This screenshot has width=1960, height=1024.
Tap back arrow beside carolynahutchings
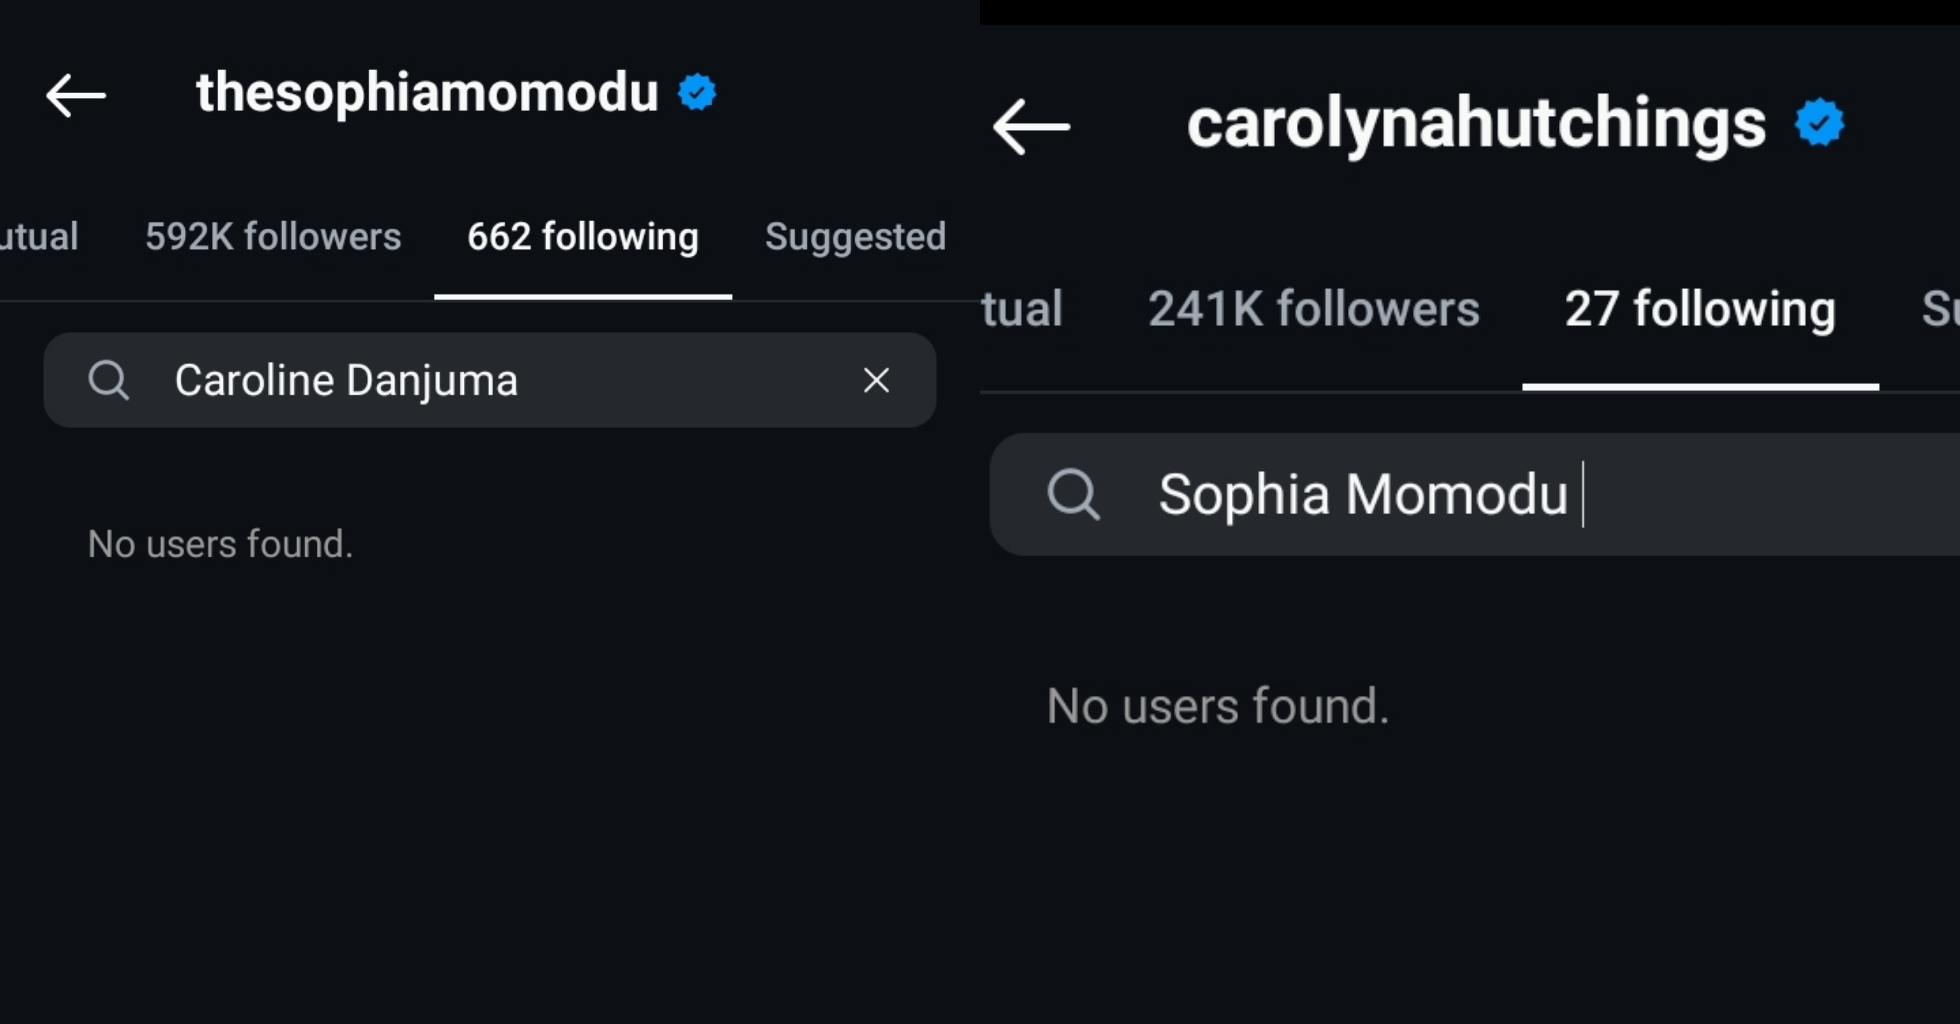click(1031, 127)
